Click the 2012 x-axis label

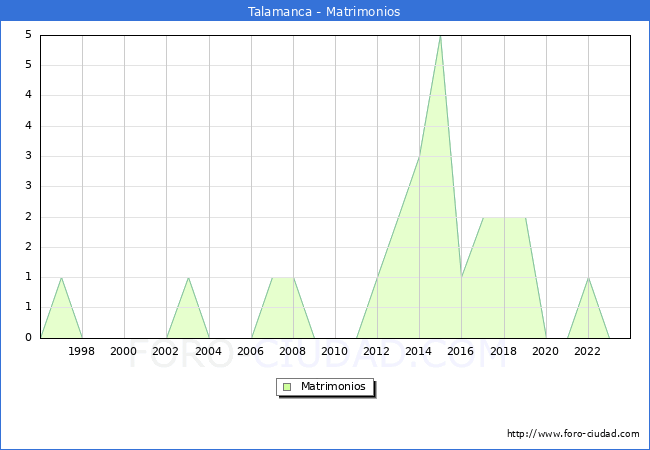click(376, 351)
